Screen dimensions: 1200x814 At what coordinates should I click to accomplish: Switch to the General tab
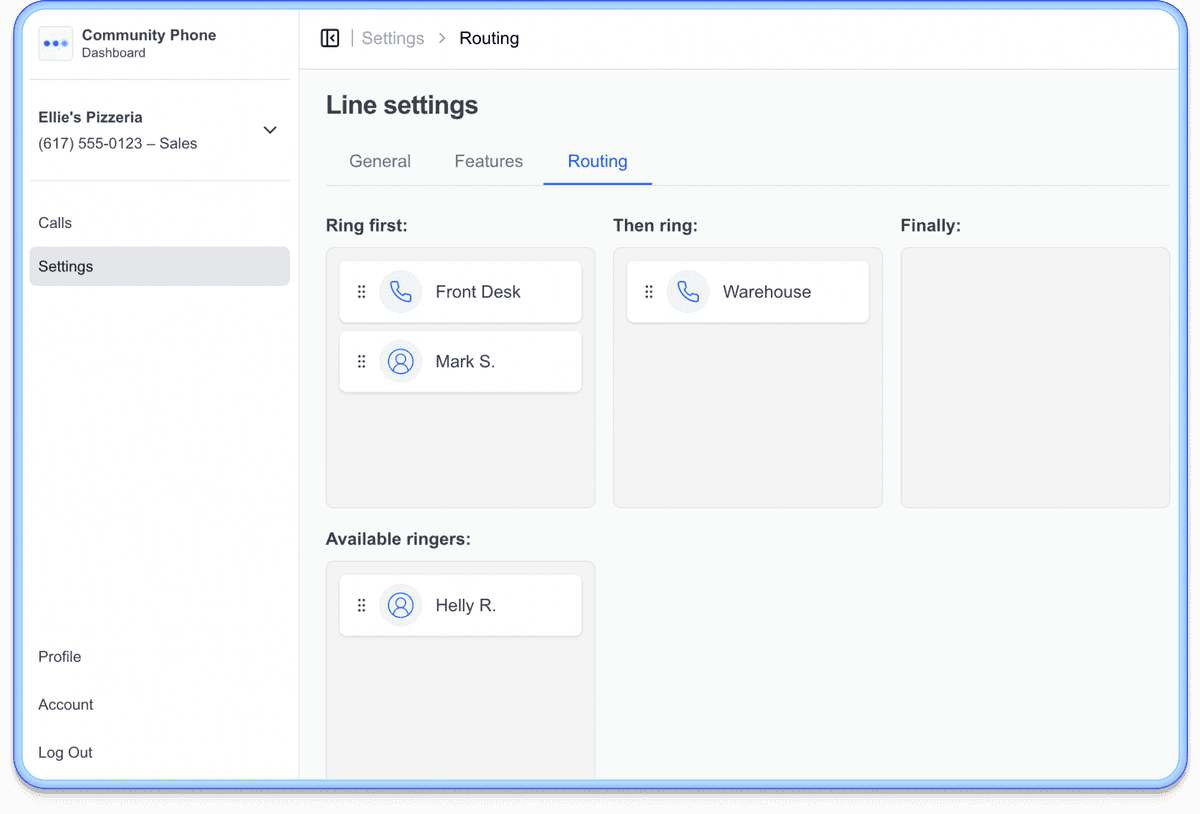[x=380, y=161]
